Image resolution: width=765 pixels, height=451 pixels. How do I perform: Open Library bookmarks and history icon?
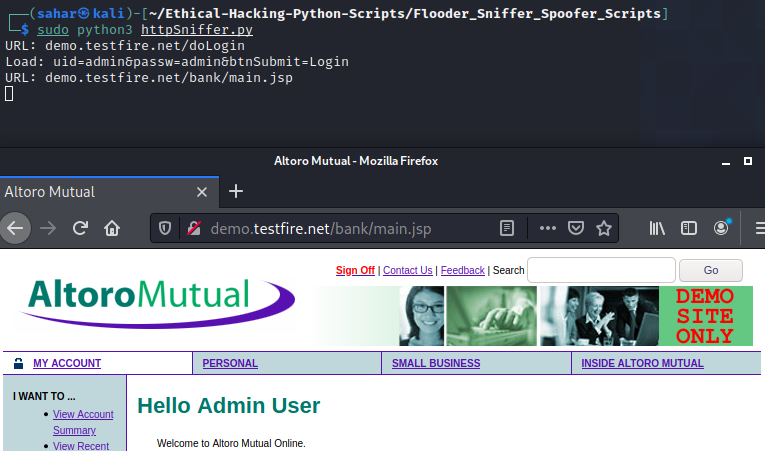(x=657, y=228)
